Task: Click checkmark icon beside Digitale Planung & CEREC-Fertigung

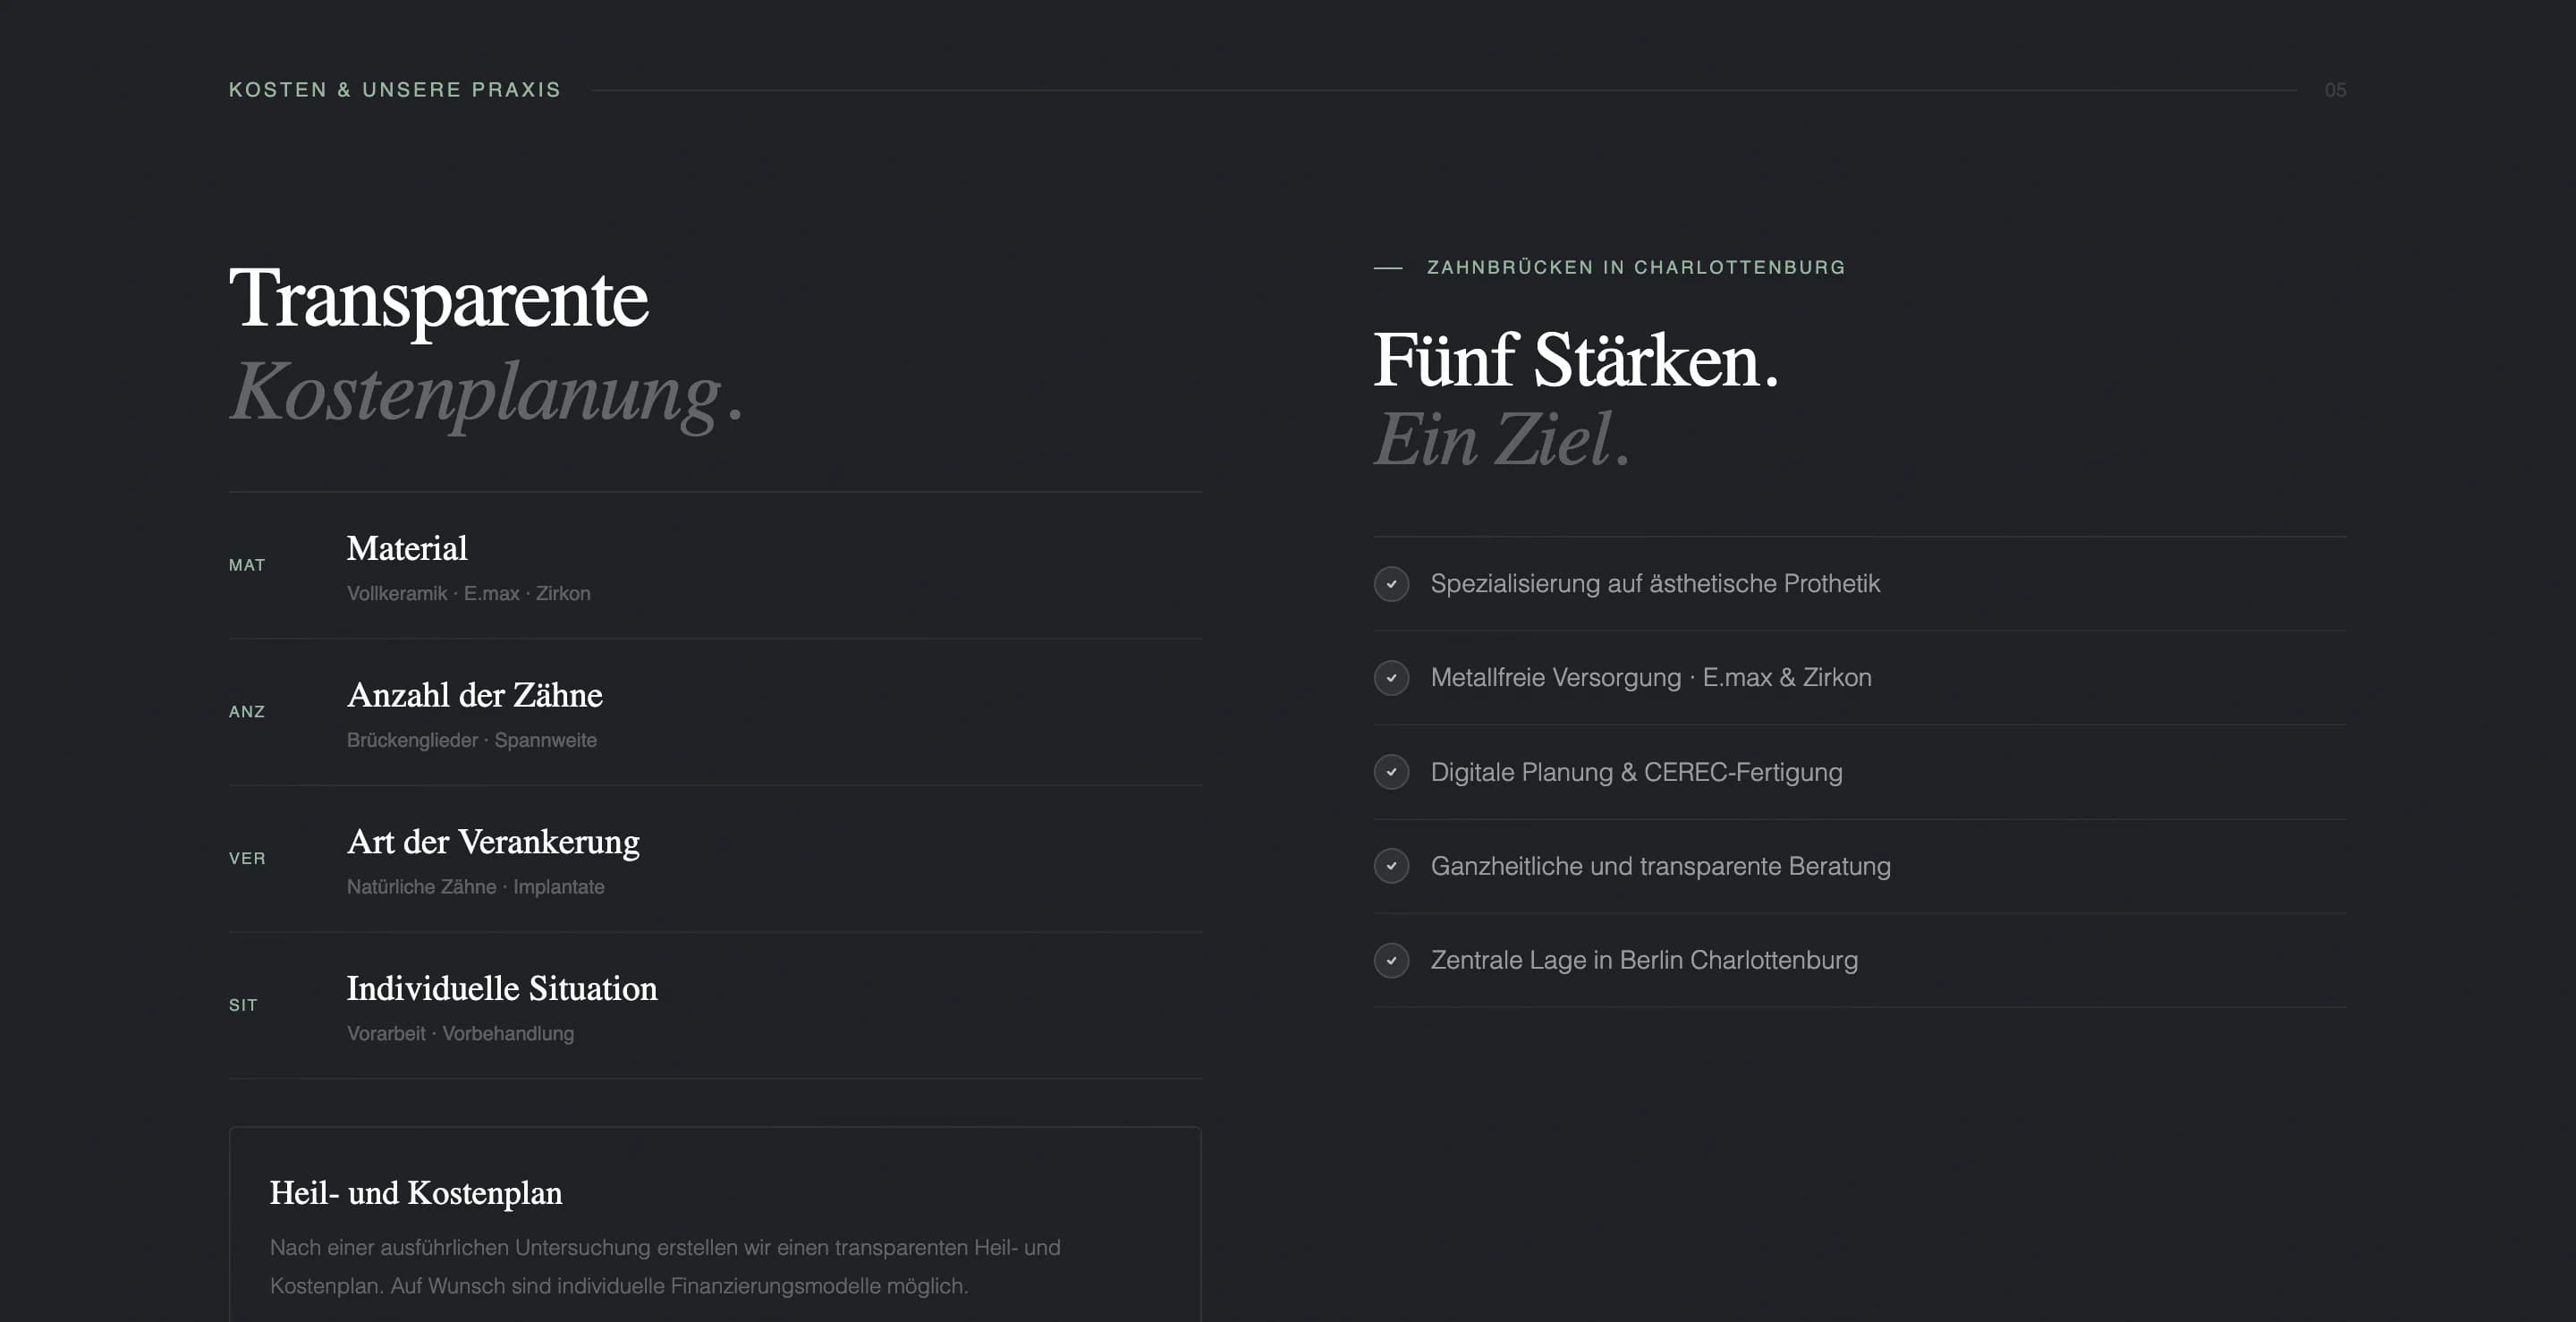Action: (x=1391, y=772)
